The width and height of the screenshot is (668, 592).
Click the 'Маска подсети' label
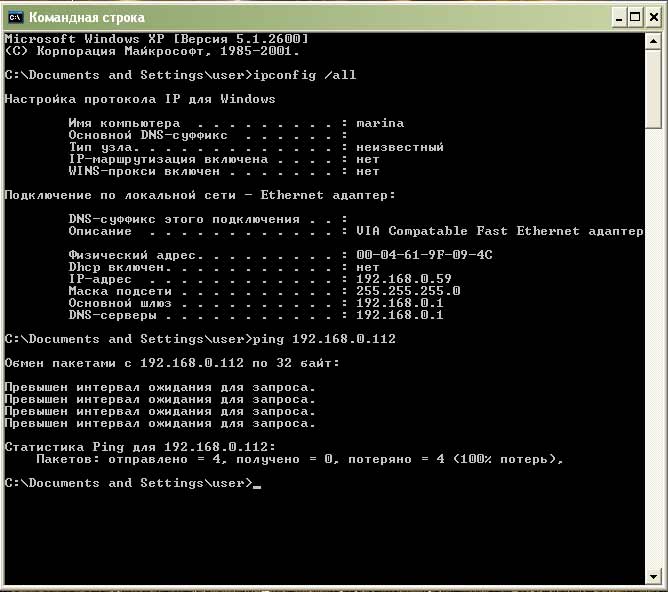pyautogui.click(x=120, y=291)
